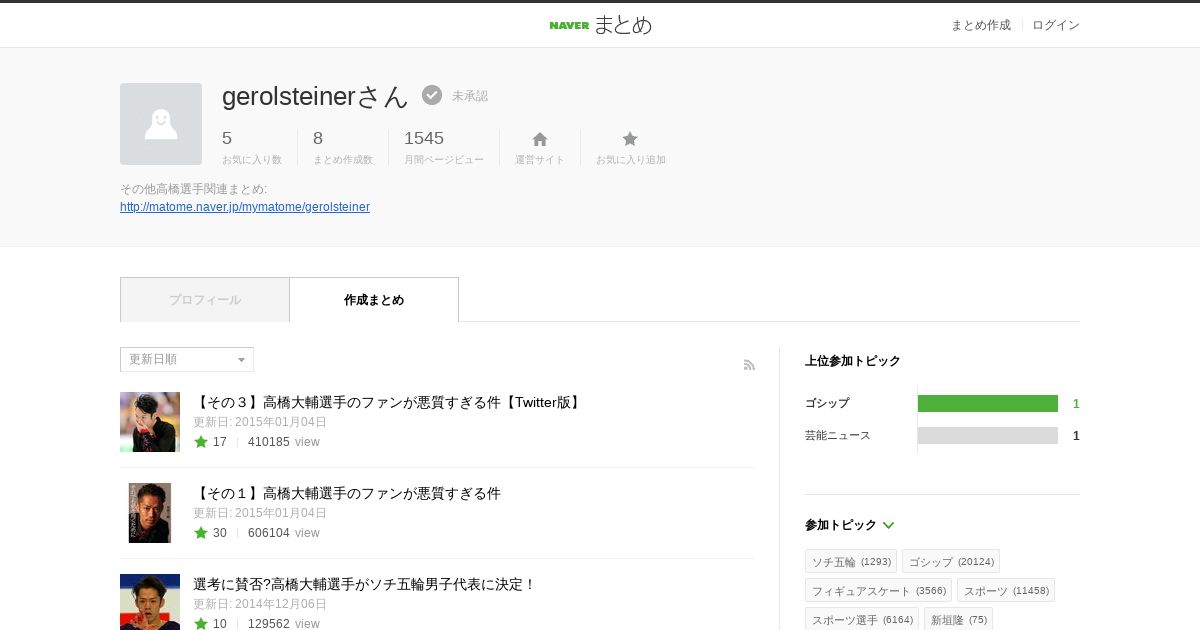
Task: Open the 更新日順 sort dropdown
Action: pos(187,360)
